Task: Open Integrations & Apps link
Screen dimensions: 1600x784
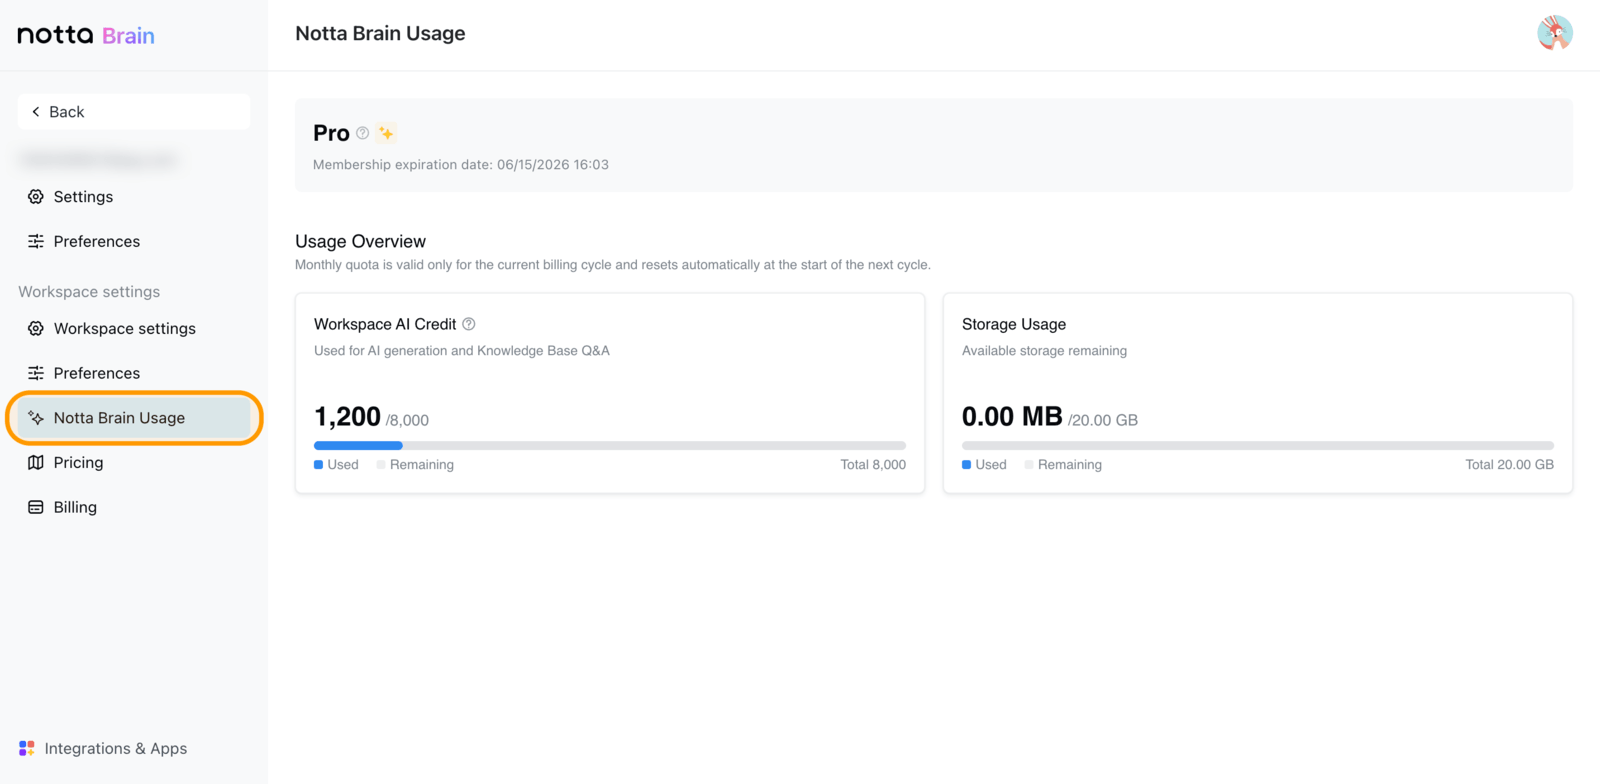Action: click(103, 748)
